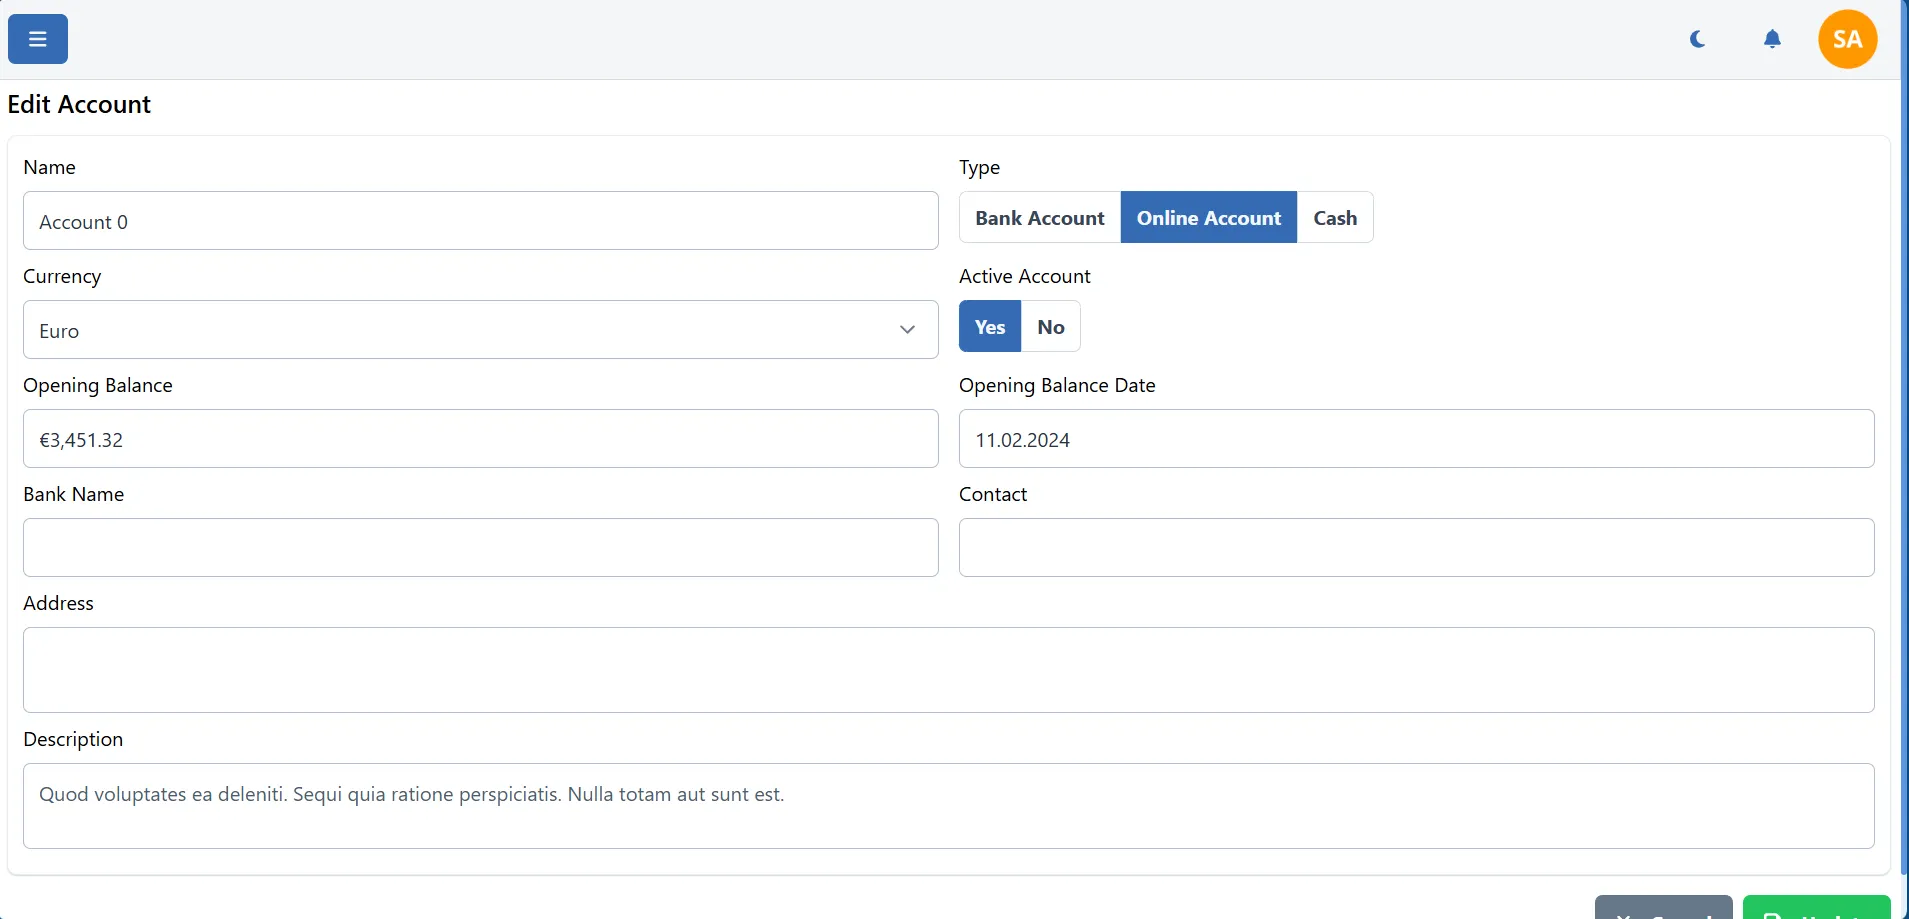Toggle dark mode with the moon icon

pos(1697,39)
